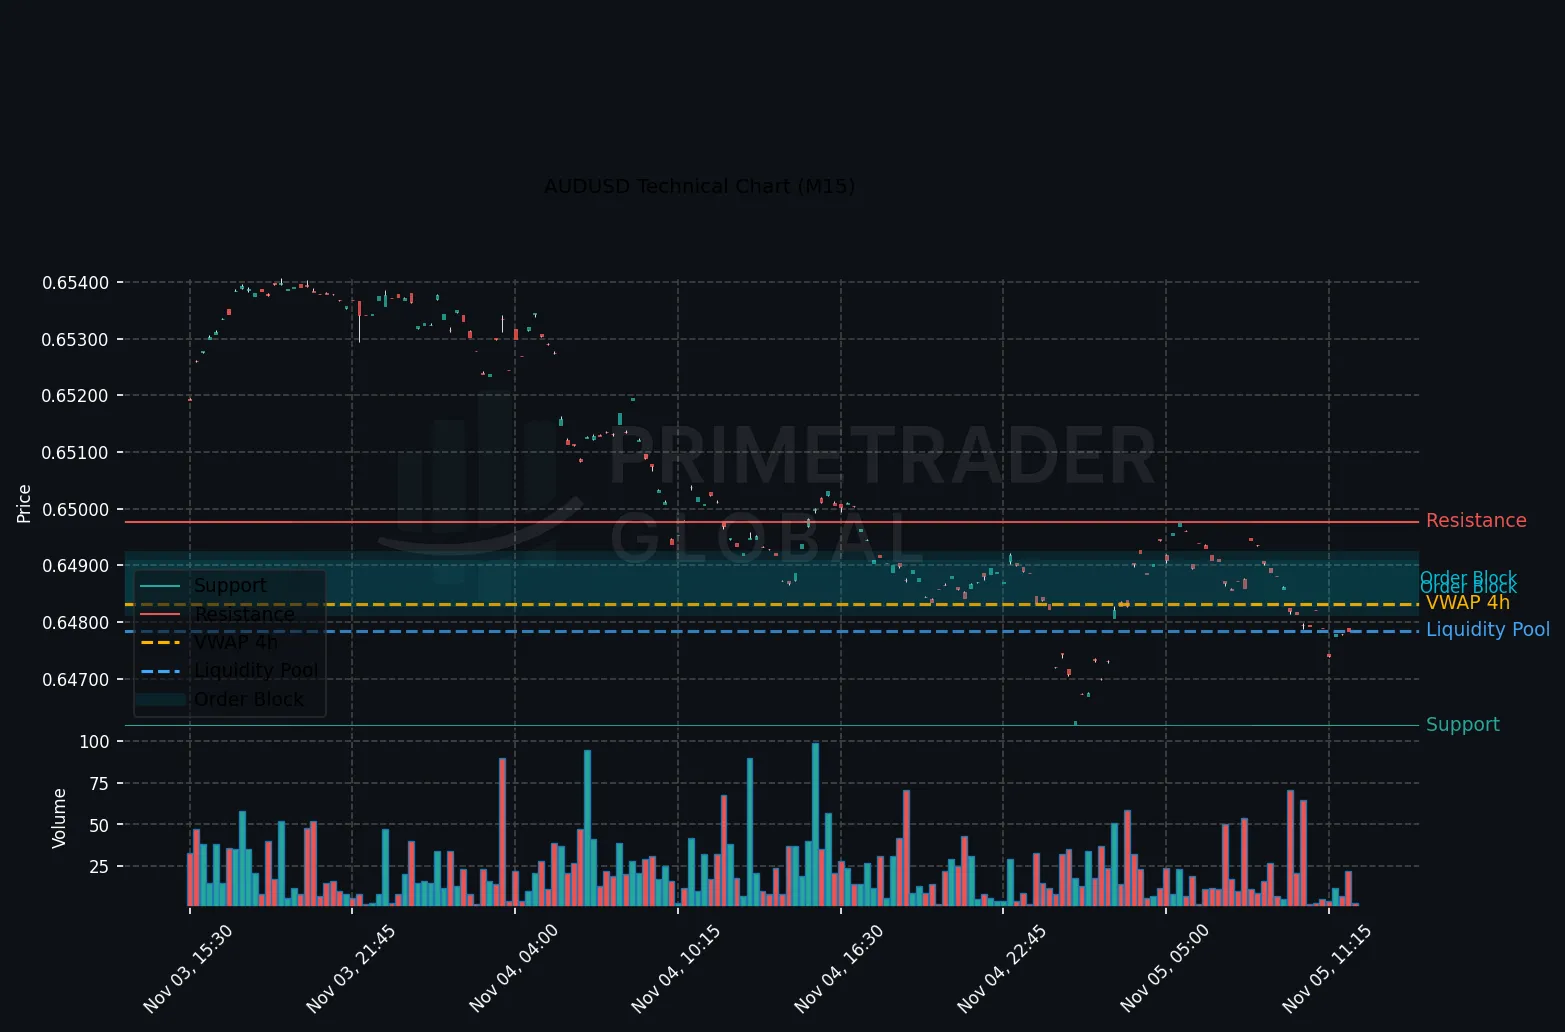
Task: Click the Order Block color patch in legend
Action: tap(160, 699)
